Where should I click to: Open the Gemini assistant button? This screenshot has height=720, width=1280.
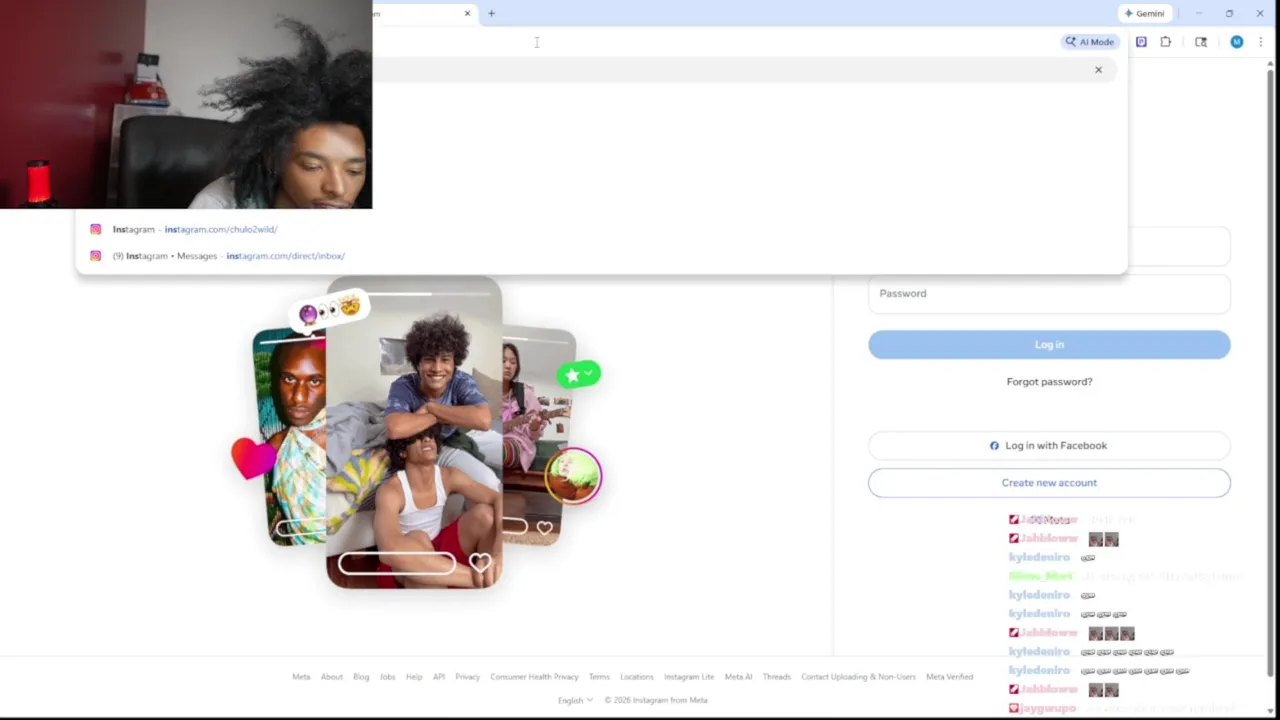(x=1144, y=13)
